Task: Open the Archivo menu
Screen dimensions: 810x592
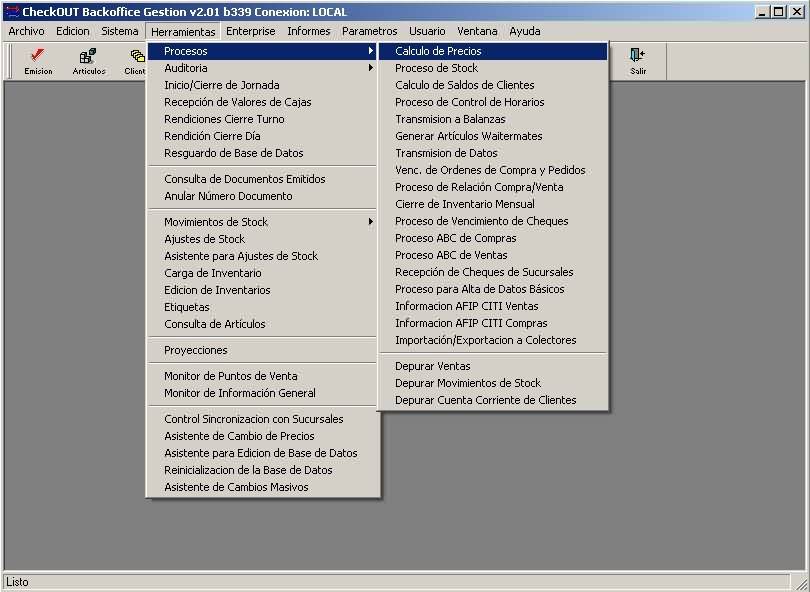Action: pyautogui.click(x=26, y=31)
